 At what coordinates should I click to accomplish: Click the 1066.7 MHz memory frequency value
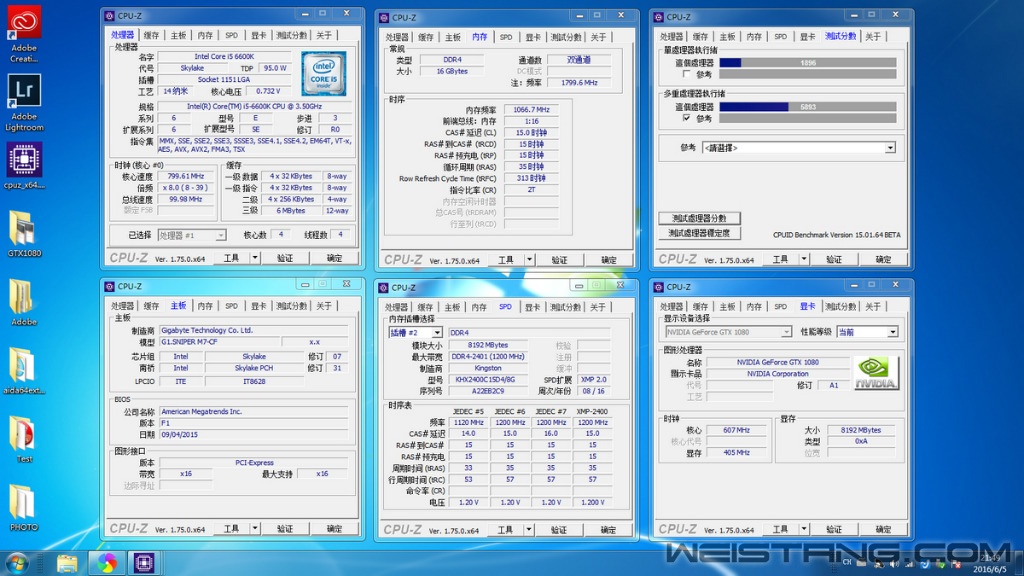532,110
